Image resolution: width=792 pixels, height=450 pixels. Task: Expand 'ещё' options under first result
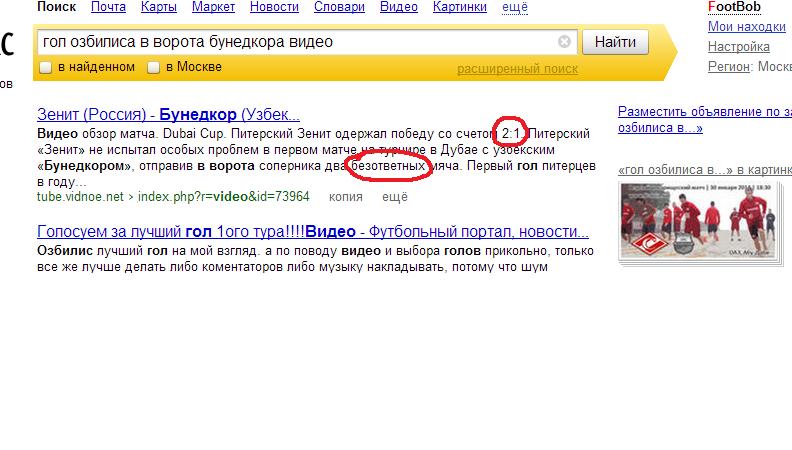coord(394,197)
